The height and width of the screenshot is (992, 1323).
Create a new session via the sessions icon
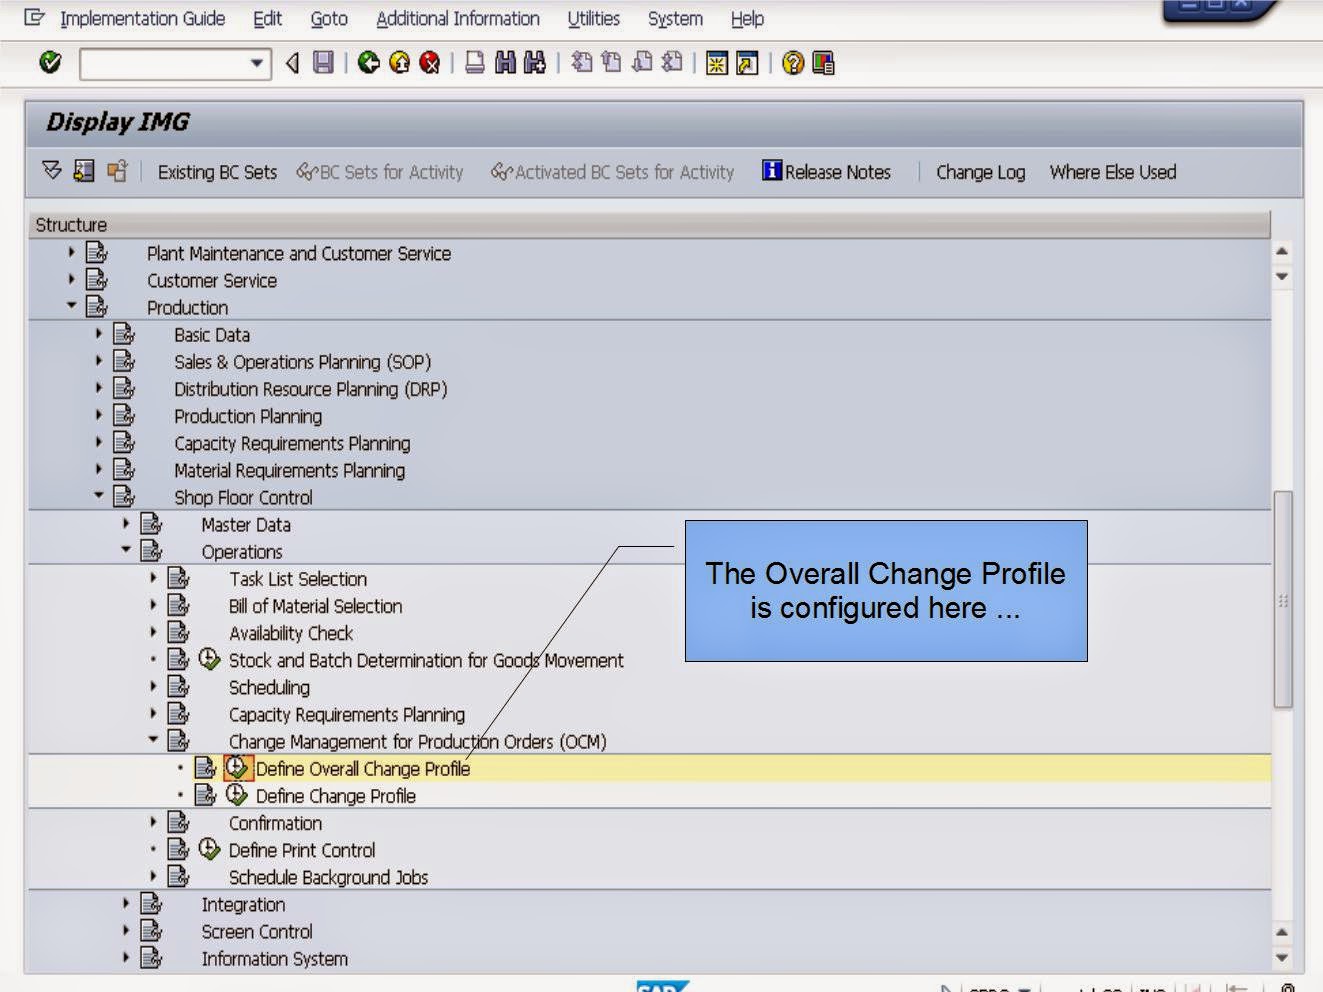coord(718,63)
